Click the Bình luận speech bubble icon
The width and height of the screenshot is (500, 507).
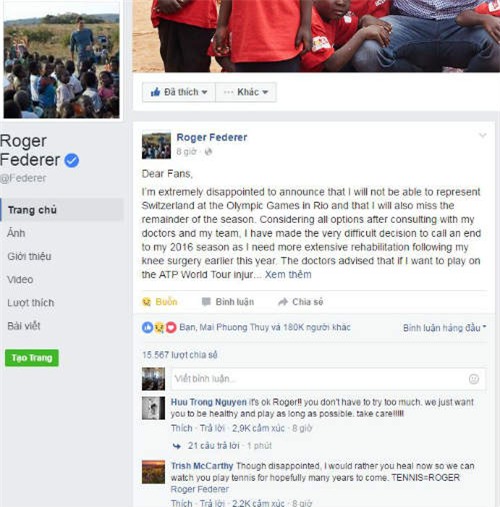pyautogui.click(x=206, y=302)
